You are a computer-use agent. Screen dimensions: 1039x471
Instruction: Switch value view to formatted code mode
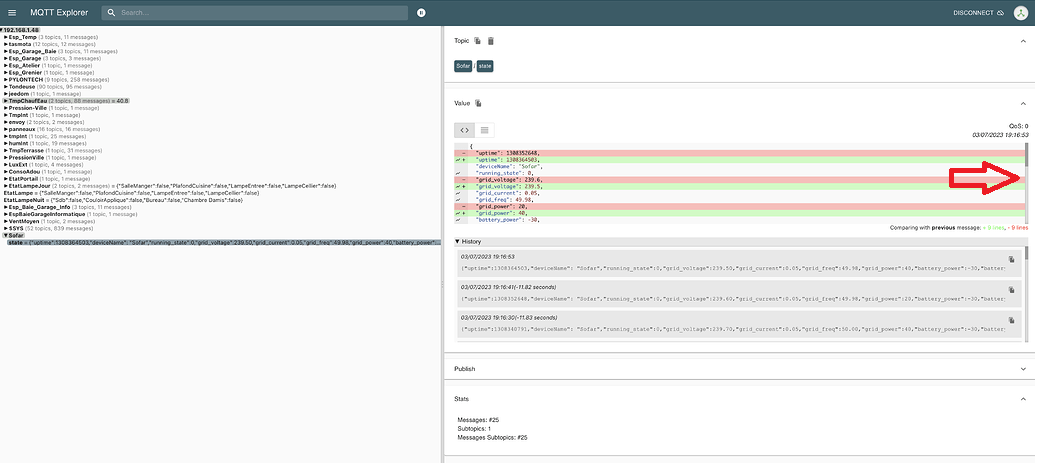click(465, 130)
